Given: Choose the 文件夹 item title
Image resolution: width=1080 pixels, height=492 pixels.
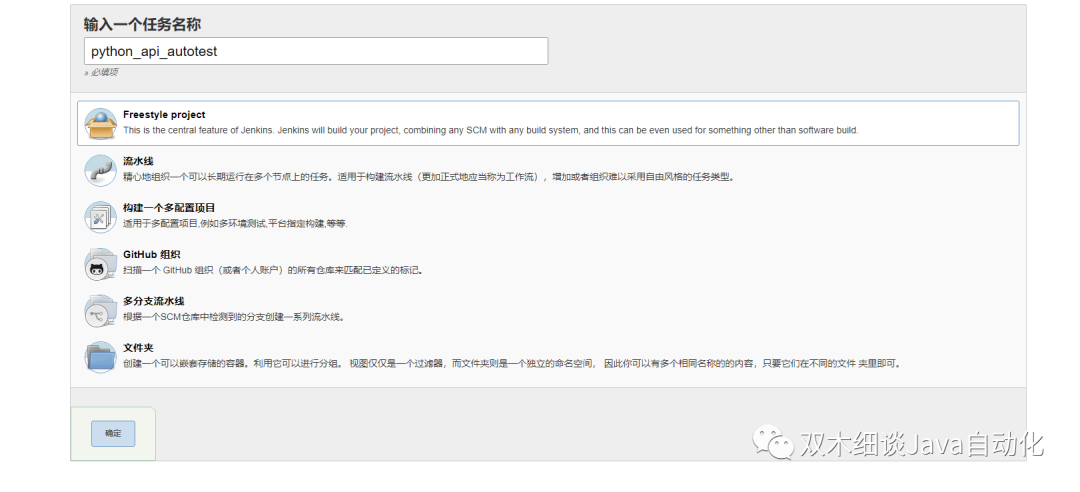Looking at the screenshot, I should click(x=138, y=348).
